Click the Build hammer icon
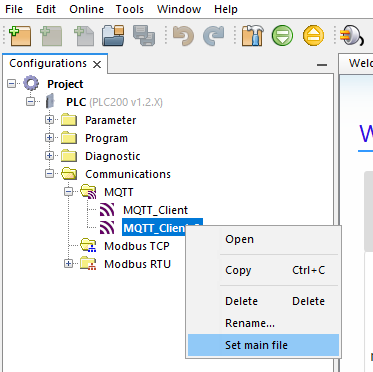This screenshot has width=373, height=372. pos(252,36)
